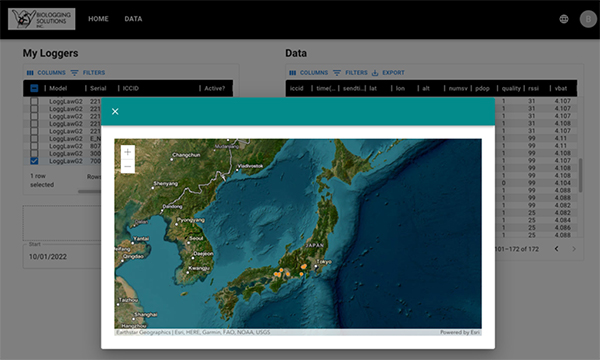Screen dimensions: 600x360
Task: Click the orange marker nearest Tokyo
Action: (x=304, y=266)
